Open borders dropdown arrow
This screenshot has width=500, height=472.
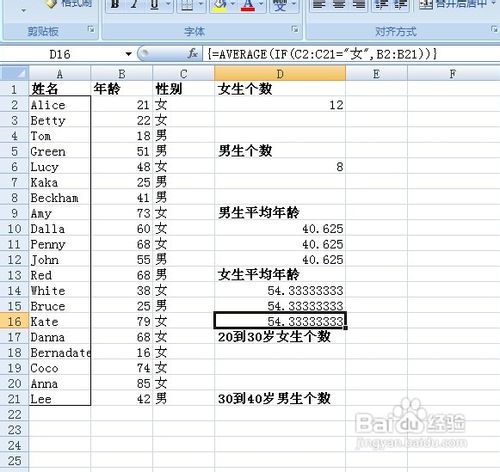[201, 5]
